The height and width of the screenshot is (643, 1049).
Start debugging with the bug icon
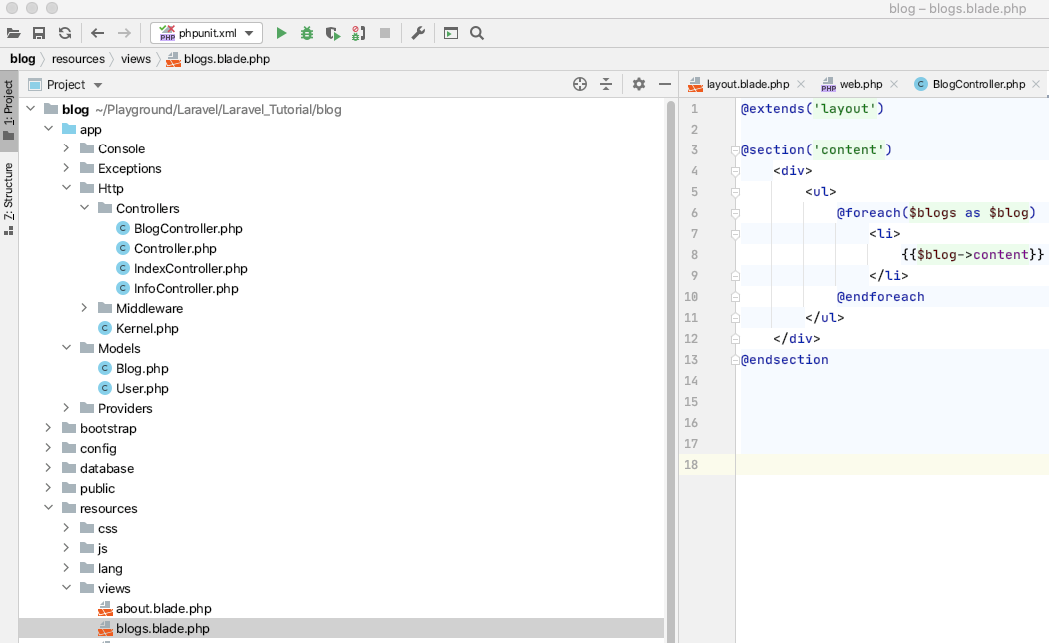(307, 33)
